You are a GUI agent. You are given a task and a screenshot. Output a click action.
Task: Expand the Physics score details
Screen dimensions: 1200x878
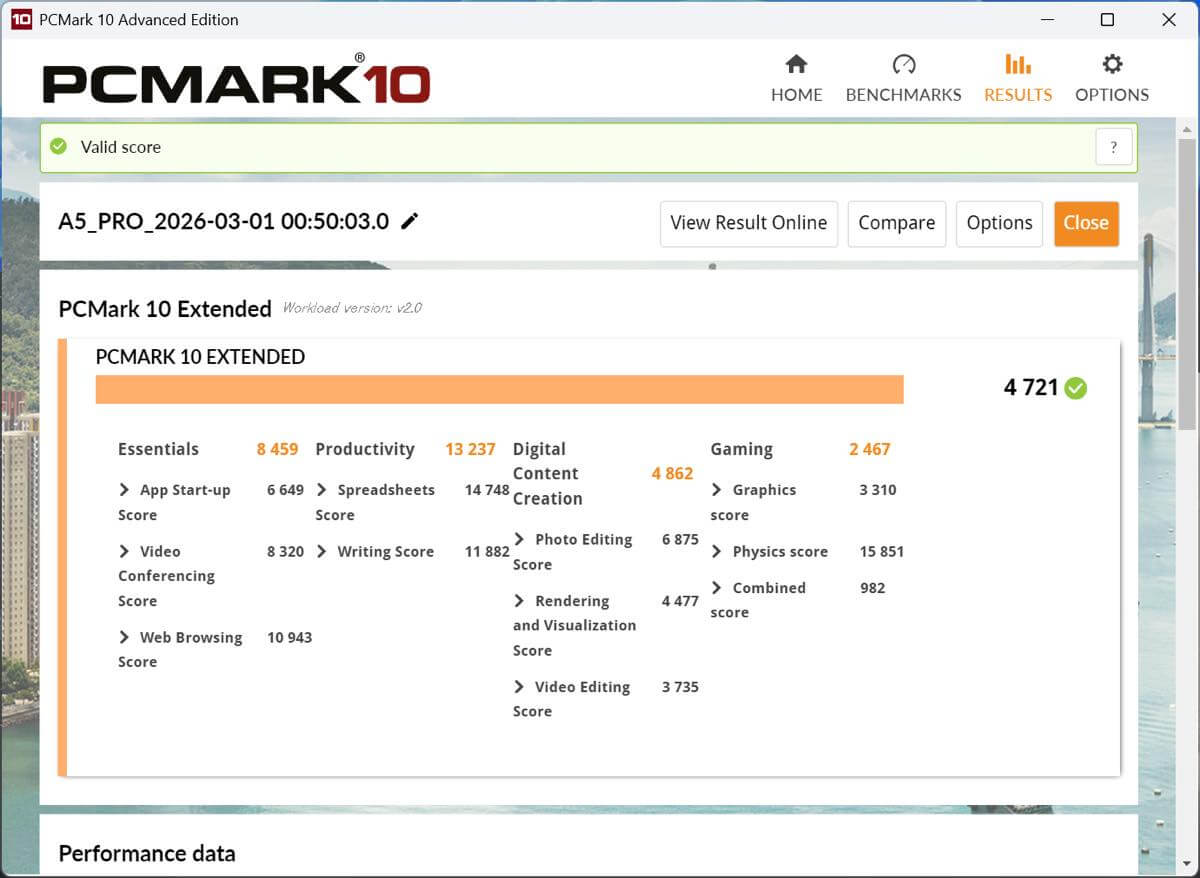[717, 552]
